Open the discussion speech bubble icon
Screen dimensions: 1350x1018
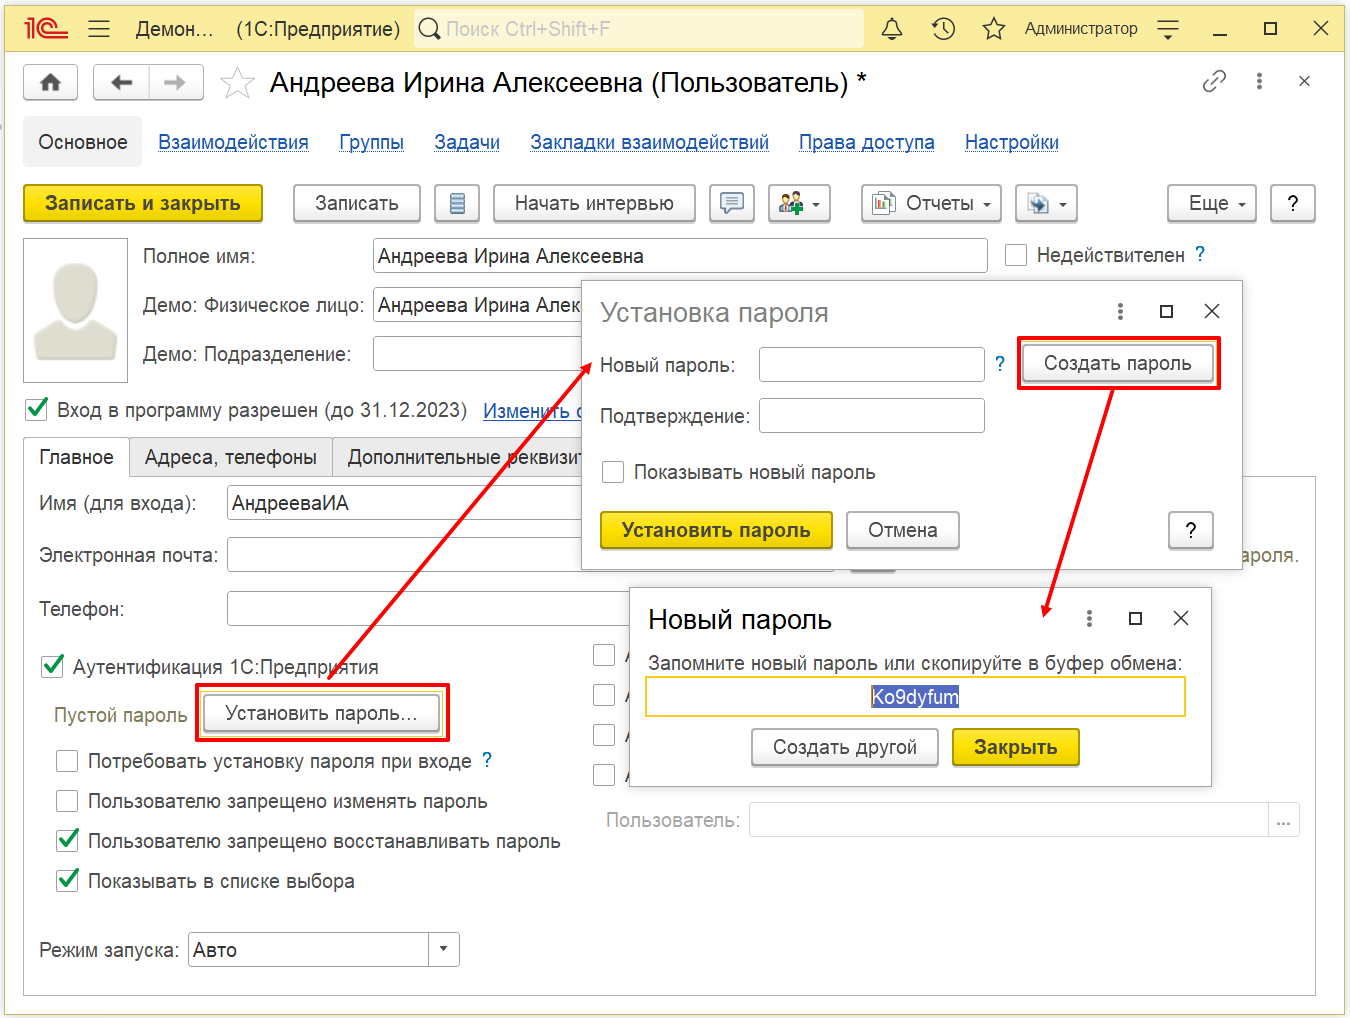[x=732, y=203]
